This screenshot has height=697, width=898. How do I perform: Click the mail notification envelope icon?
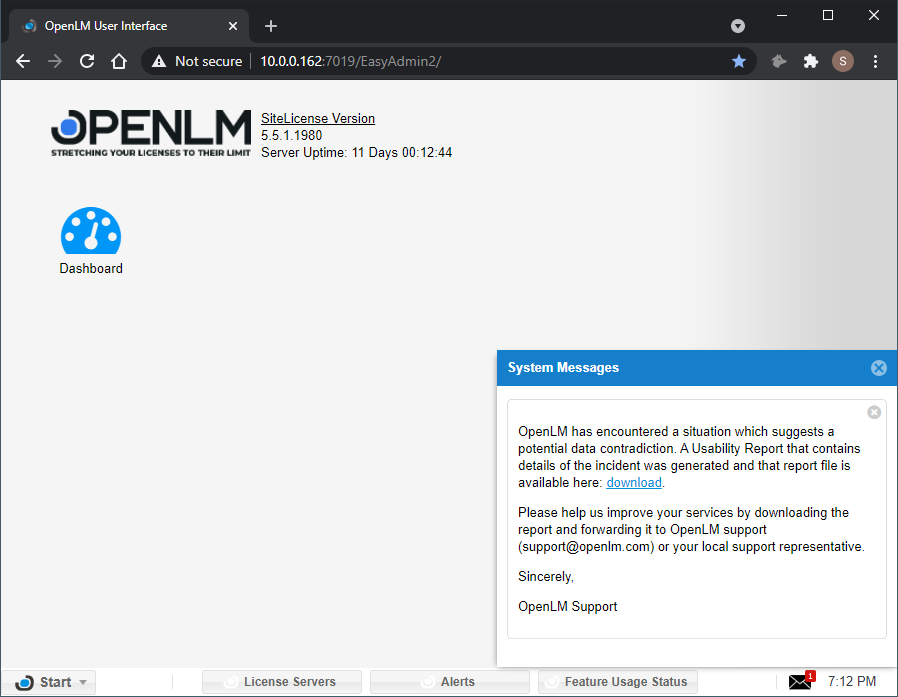(x=799, y=682)
